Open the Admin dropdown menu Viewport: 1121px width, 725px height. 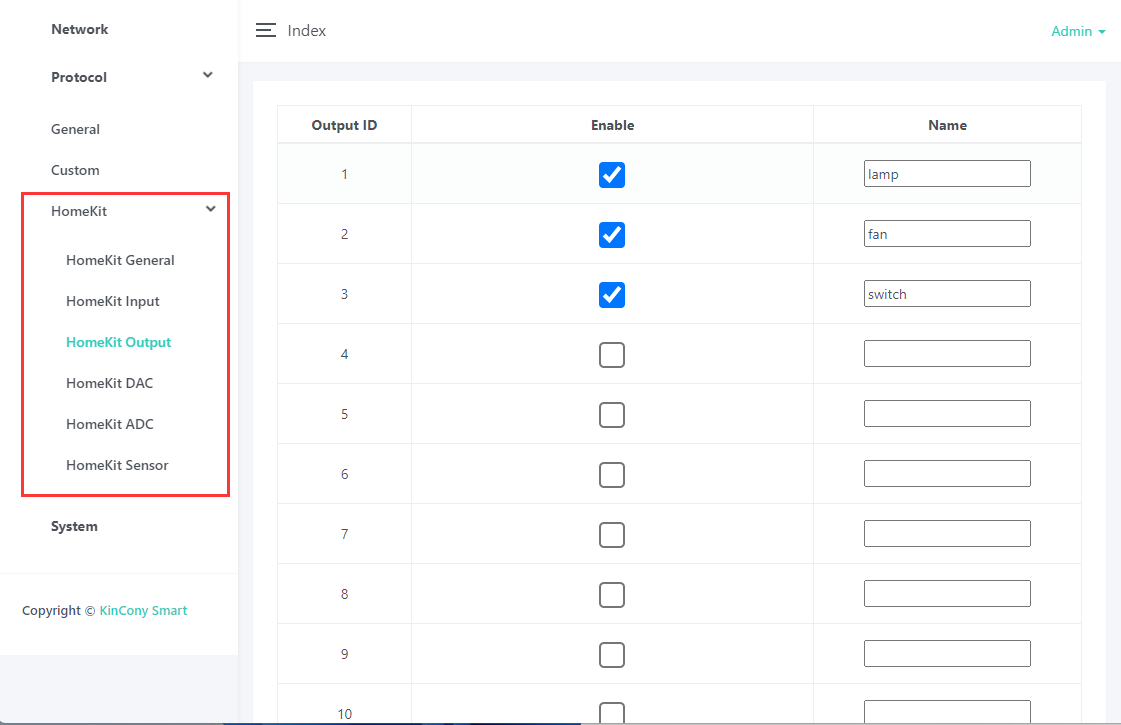(1077, 31)
